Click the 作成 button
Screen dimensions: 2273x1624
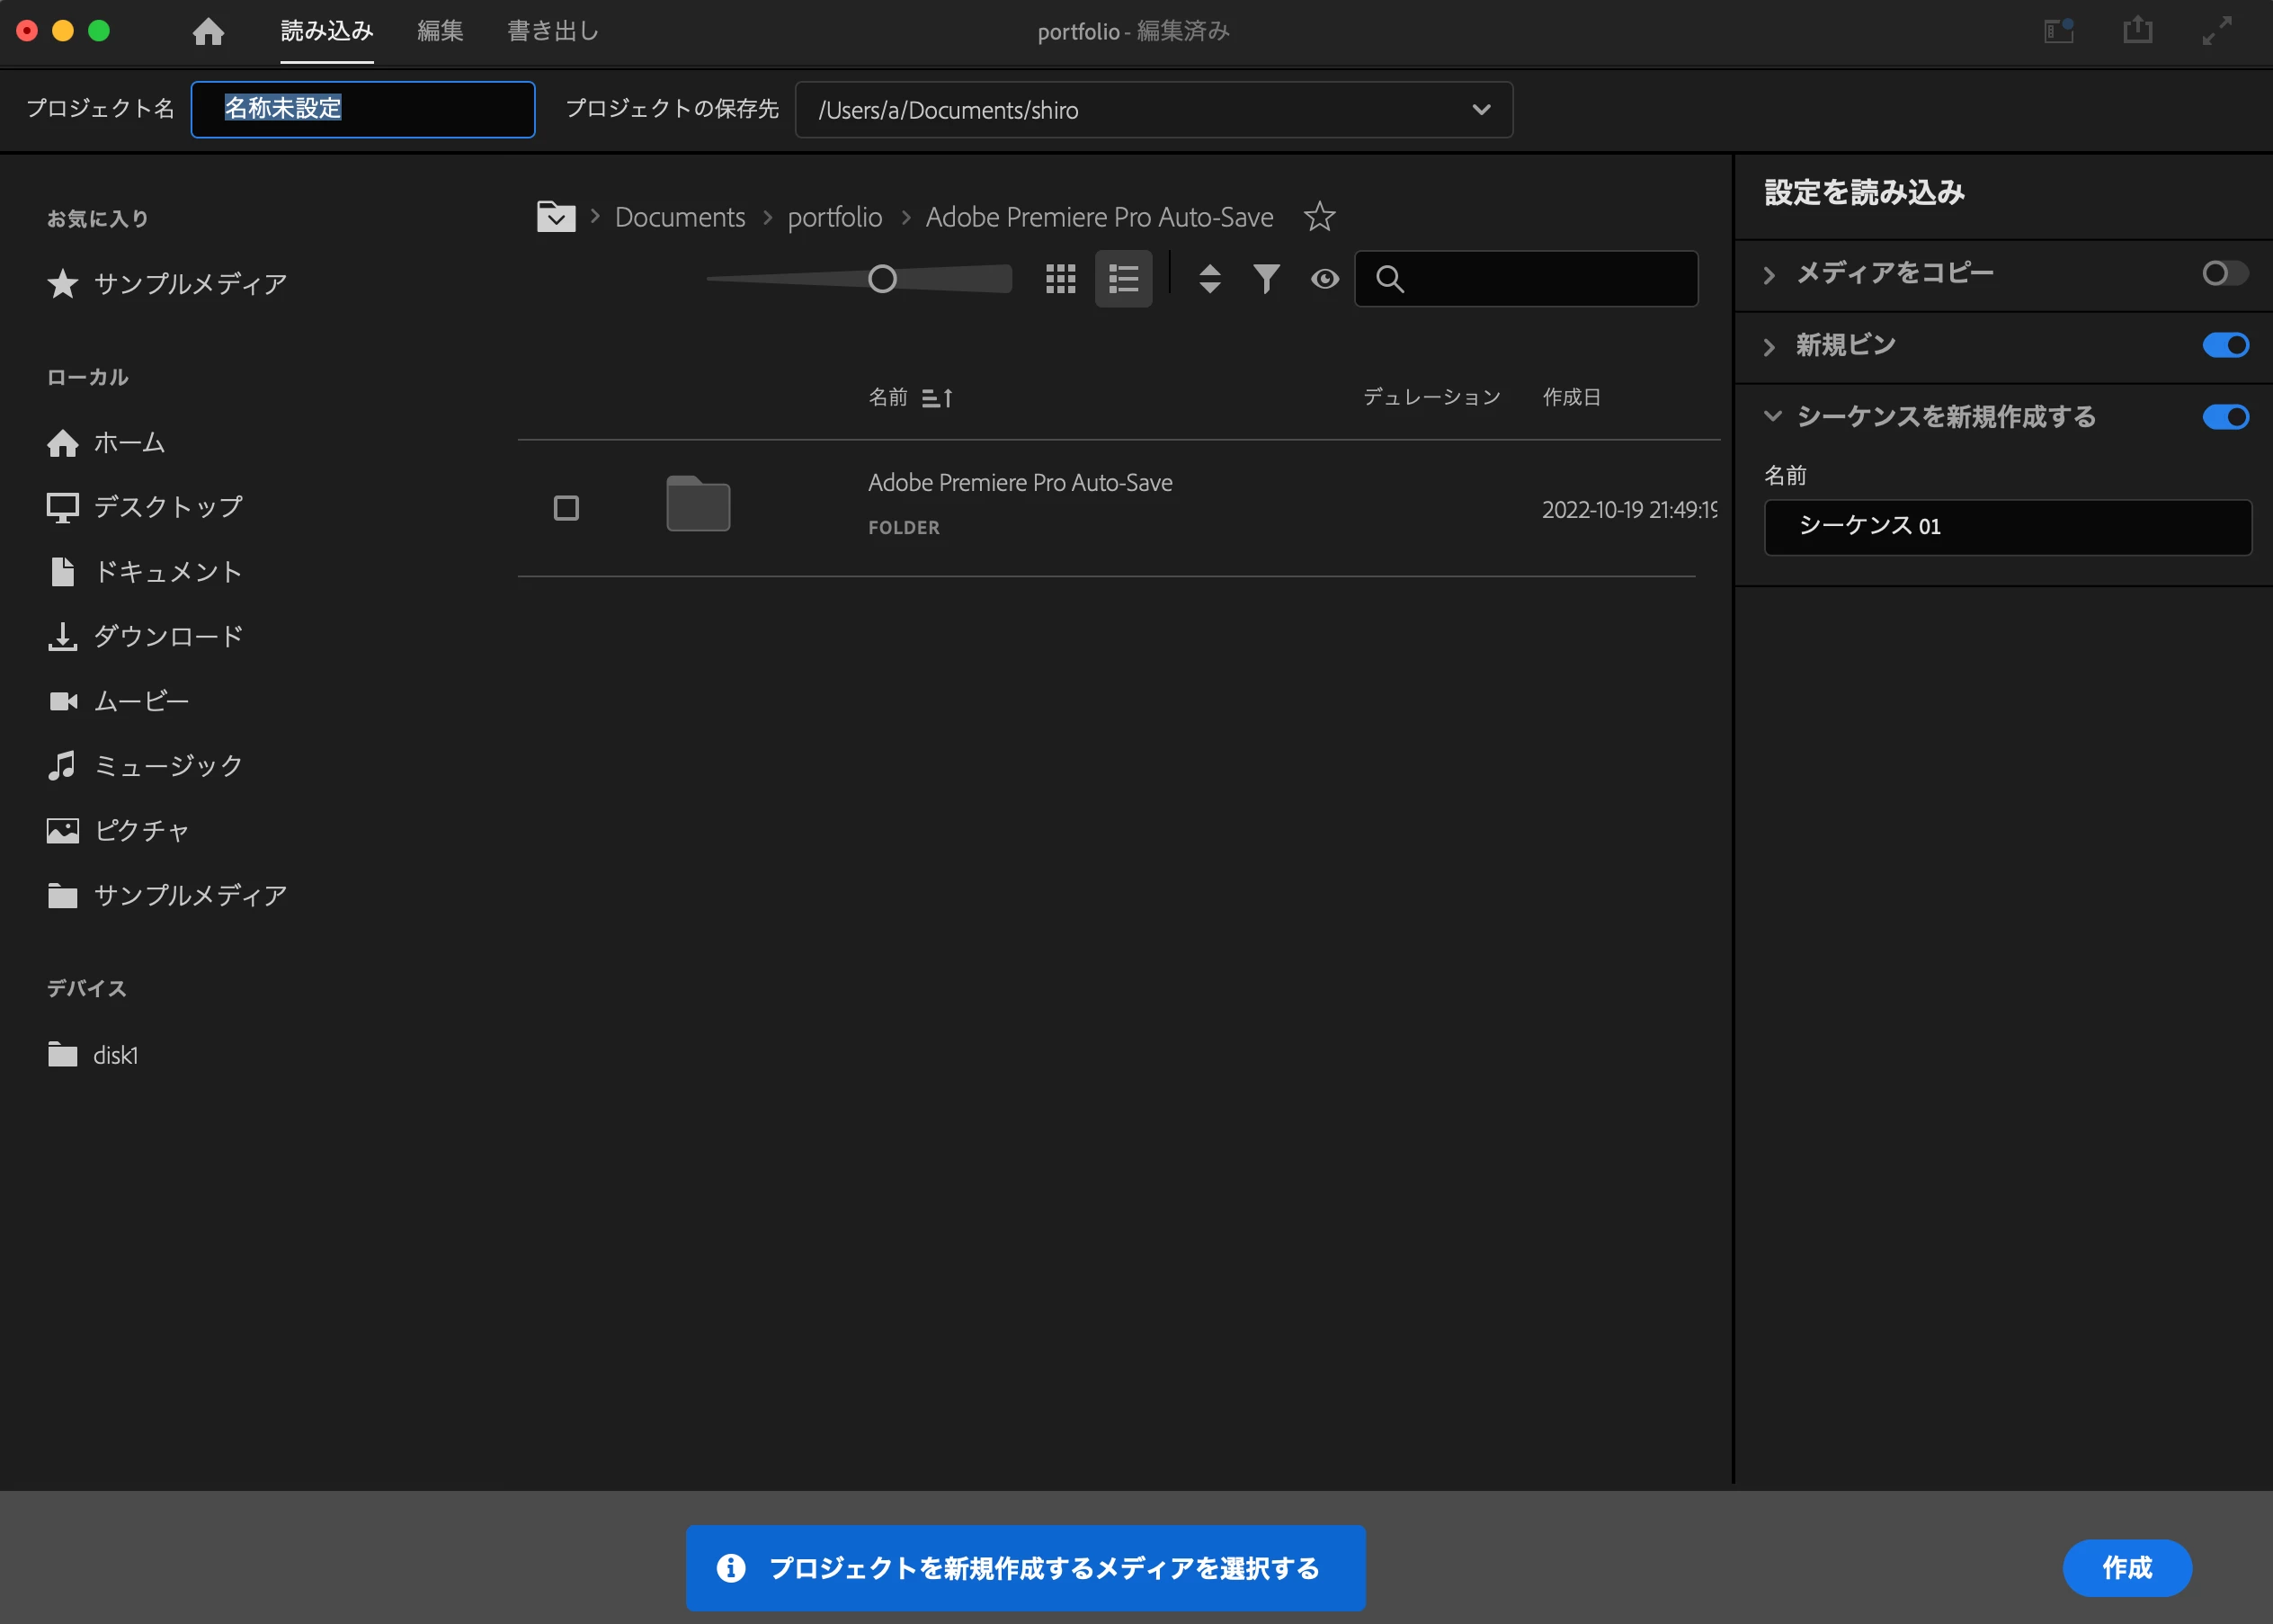[2126, 1567]
